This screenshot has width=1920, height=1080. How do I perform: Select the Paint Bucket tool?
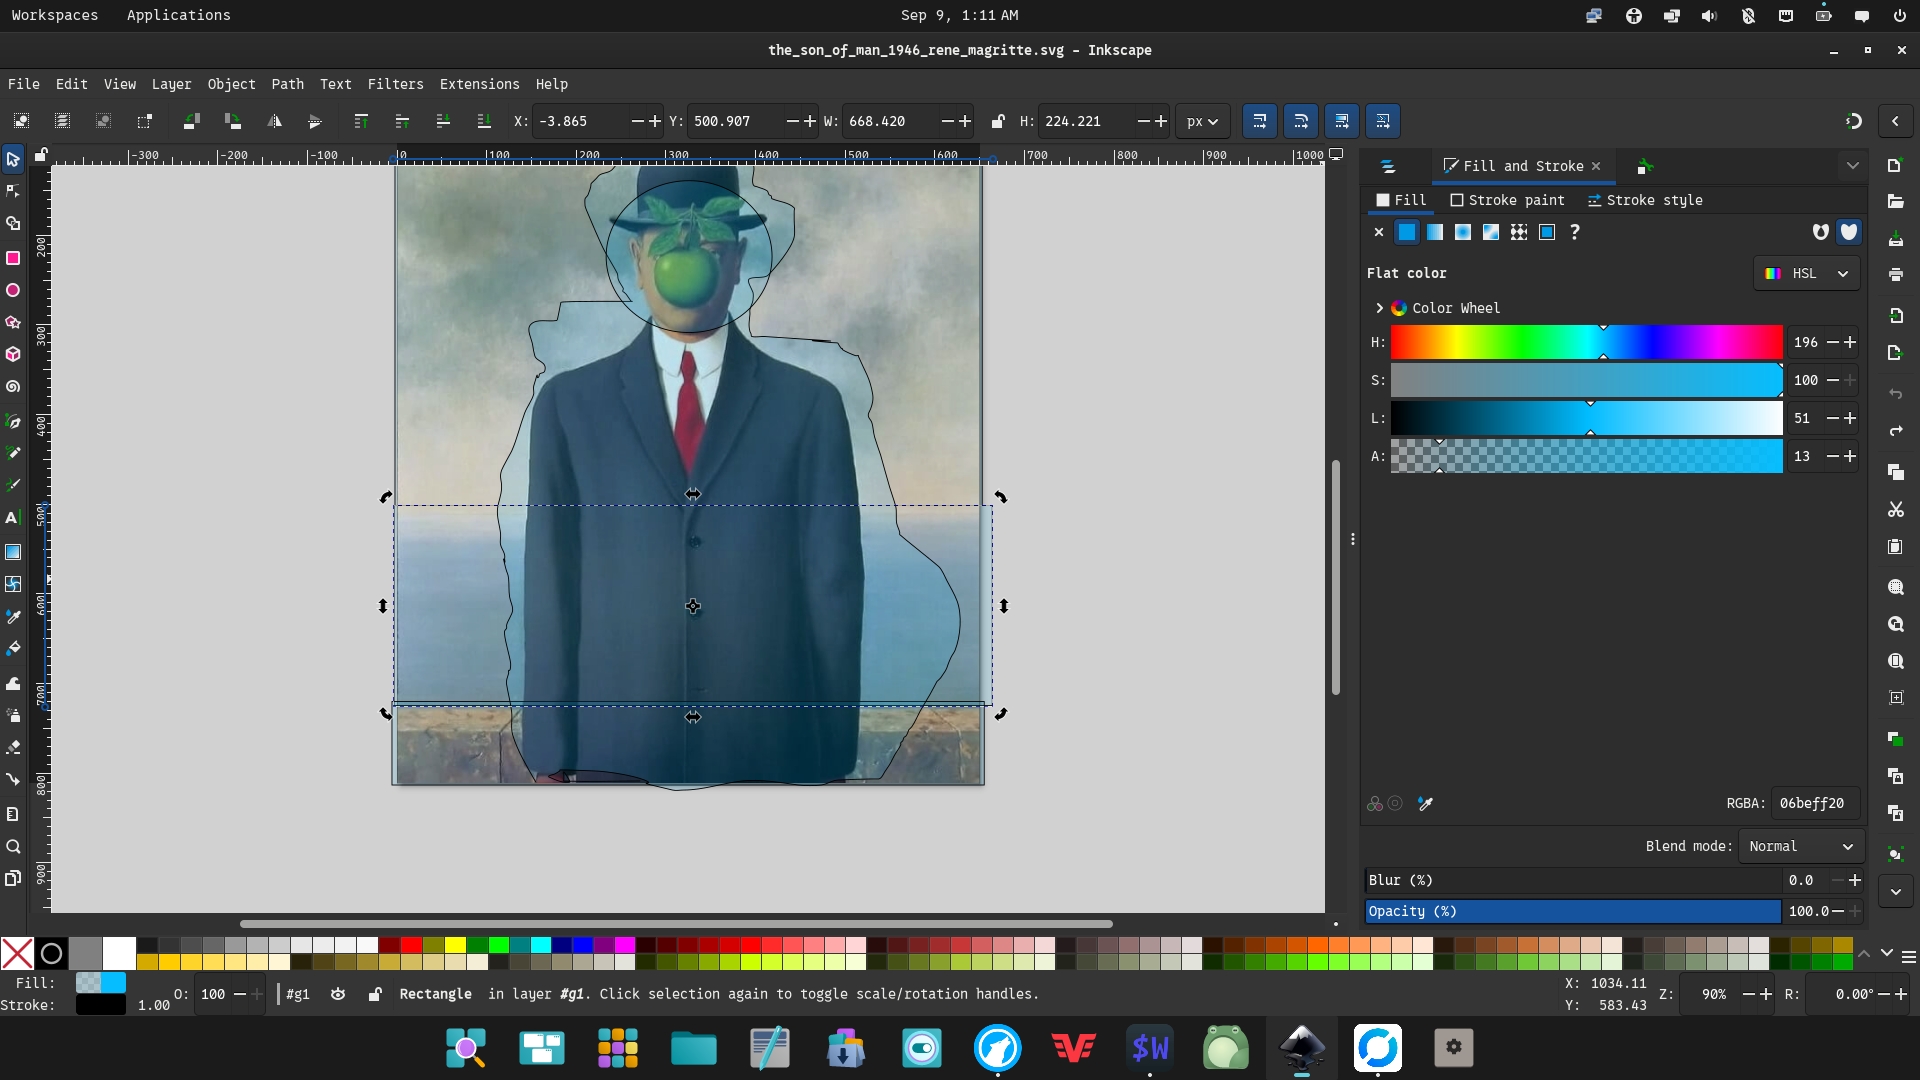pyautogui.click(x=13, y=649)
